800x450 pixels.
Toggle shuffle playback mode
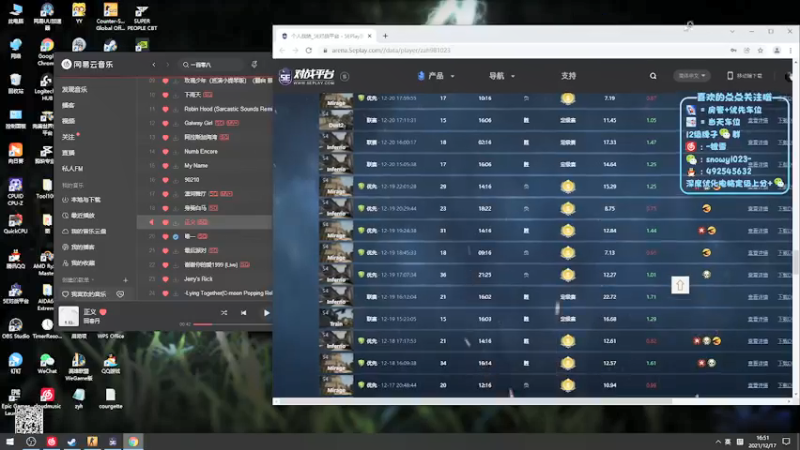click(x=224, y=313)
